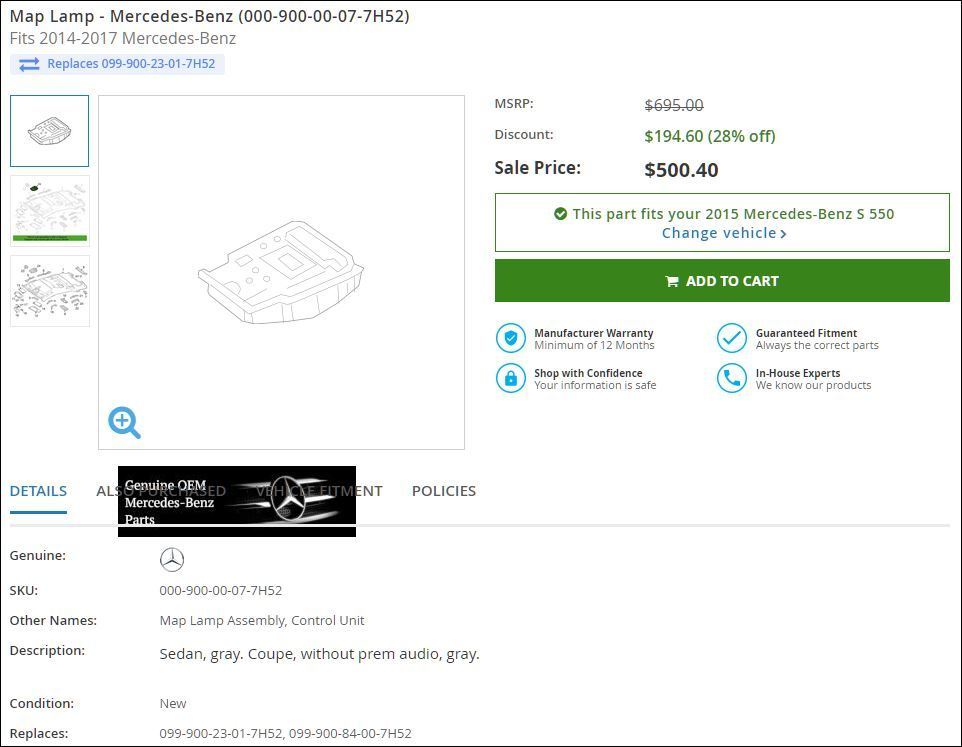Screen dimensions: 962x747
Task: Click the Mercedes star logo beside Genuine
Action: click(x=172, y=559)
